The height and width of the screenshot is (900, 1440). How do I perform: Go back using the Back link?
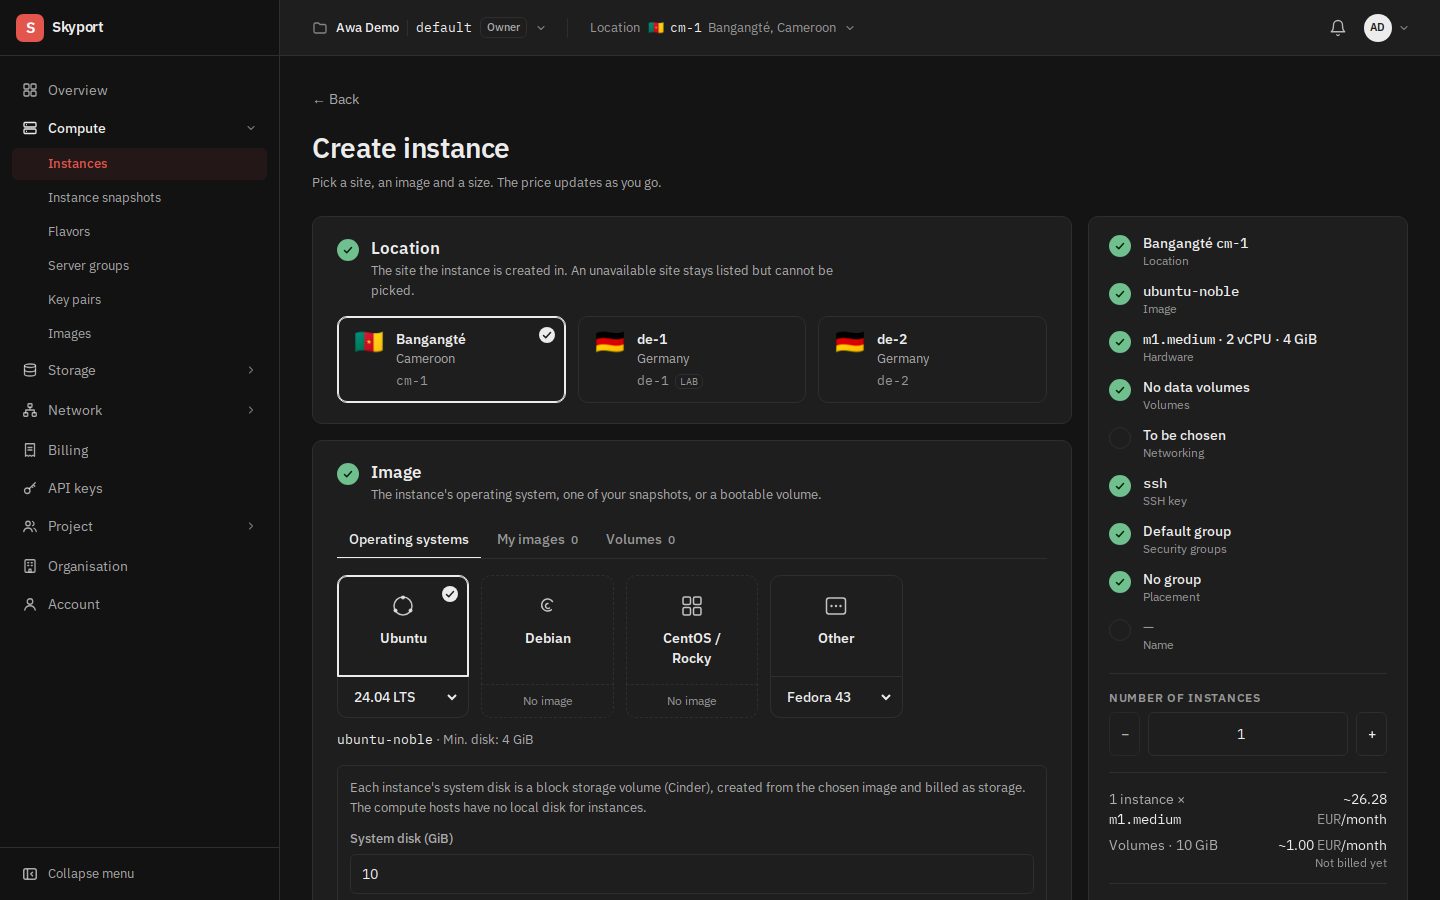click(x=336, y=99)
